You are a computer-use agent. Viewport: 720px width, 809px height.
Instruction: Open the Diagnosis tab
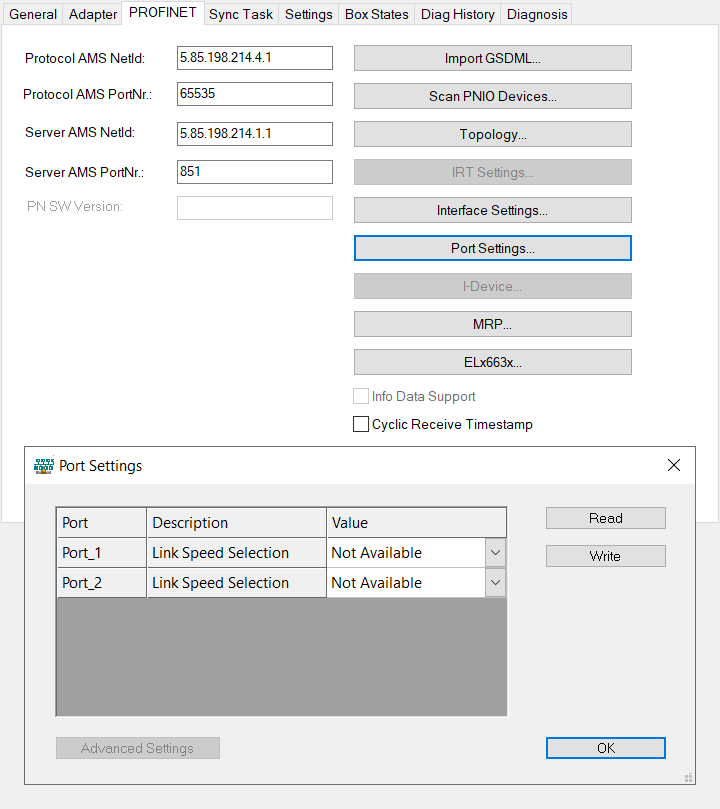(537, 14)
